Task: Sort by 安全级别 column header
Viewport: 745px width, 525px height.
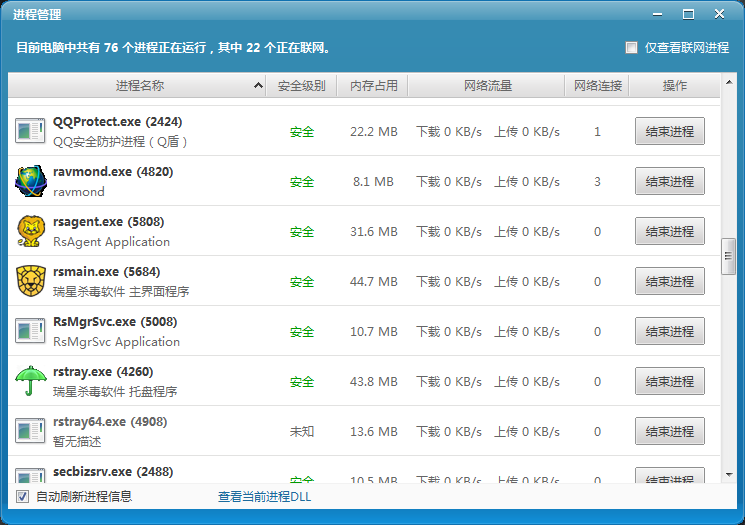Action: [301, 86]
